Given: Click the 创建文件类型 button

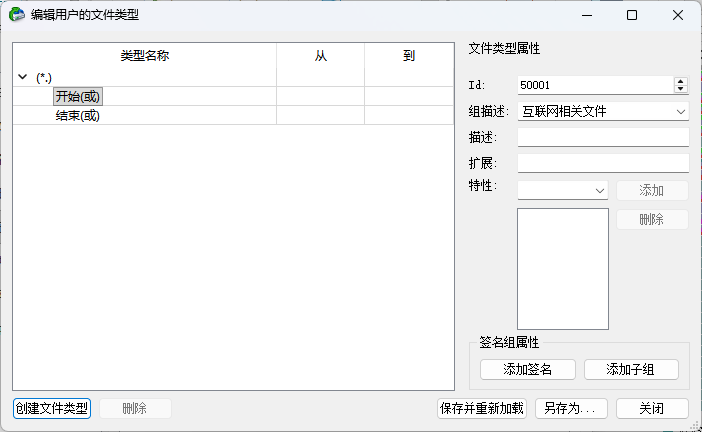Looking at the screenshot, I should point(52,408).
